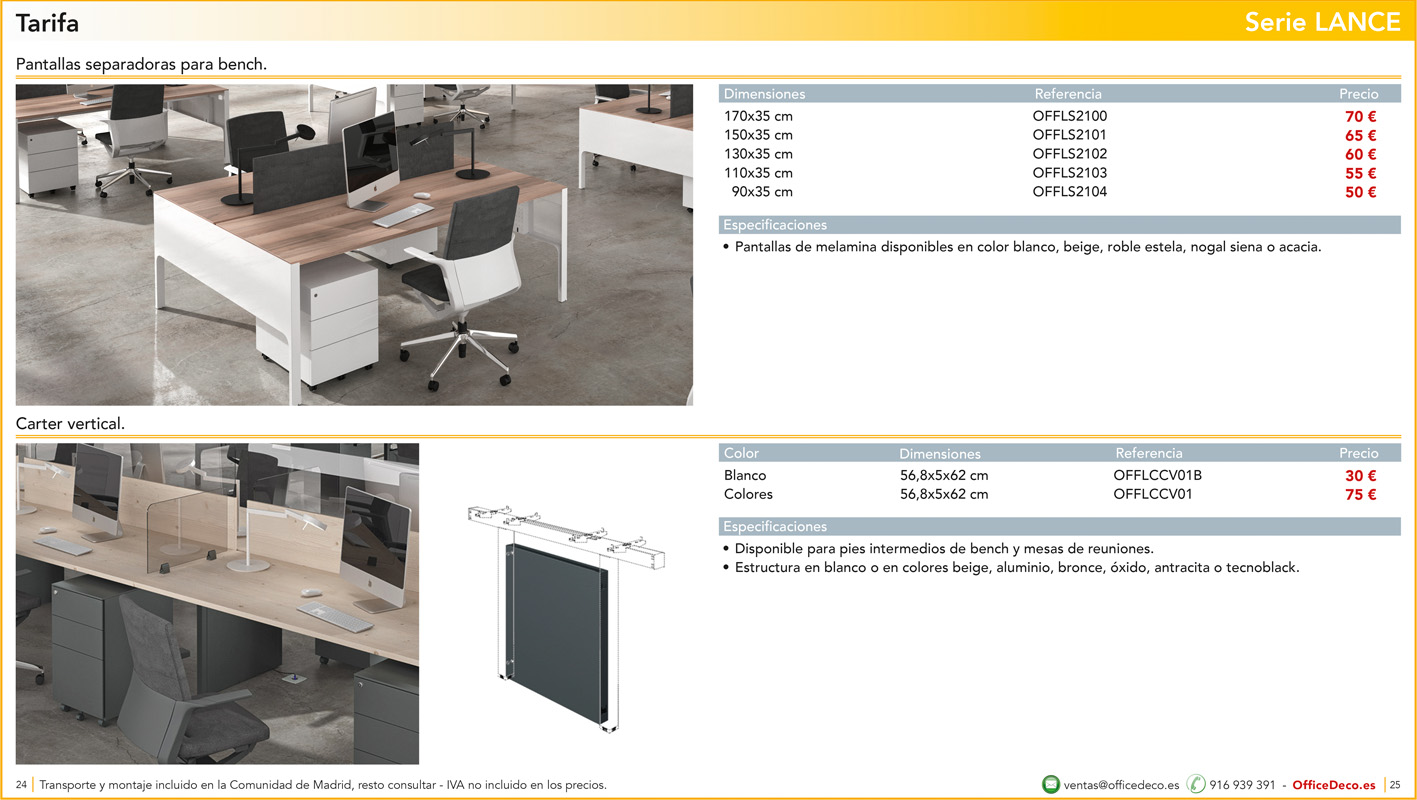
Task: Click the 90x35 cm dimension
Action: pyautogui.click(x=762, y=192)
